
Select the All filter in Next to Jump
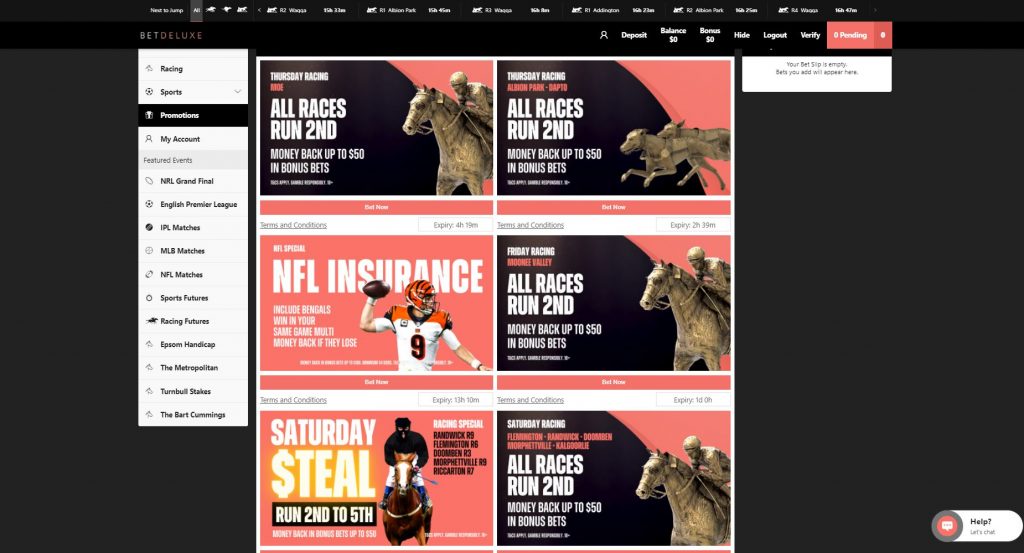point(197,10)
